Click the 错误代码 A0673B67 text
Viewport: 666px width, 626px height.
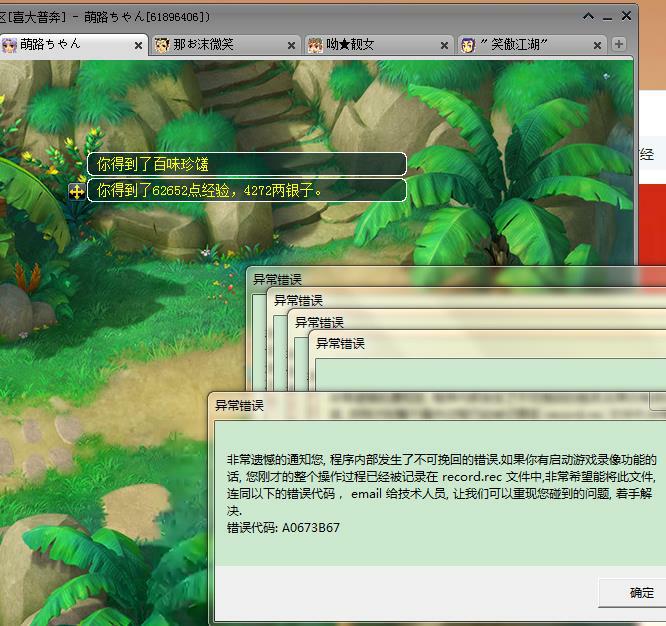coord(283,528)
